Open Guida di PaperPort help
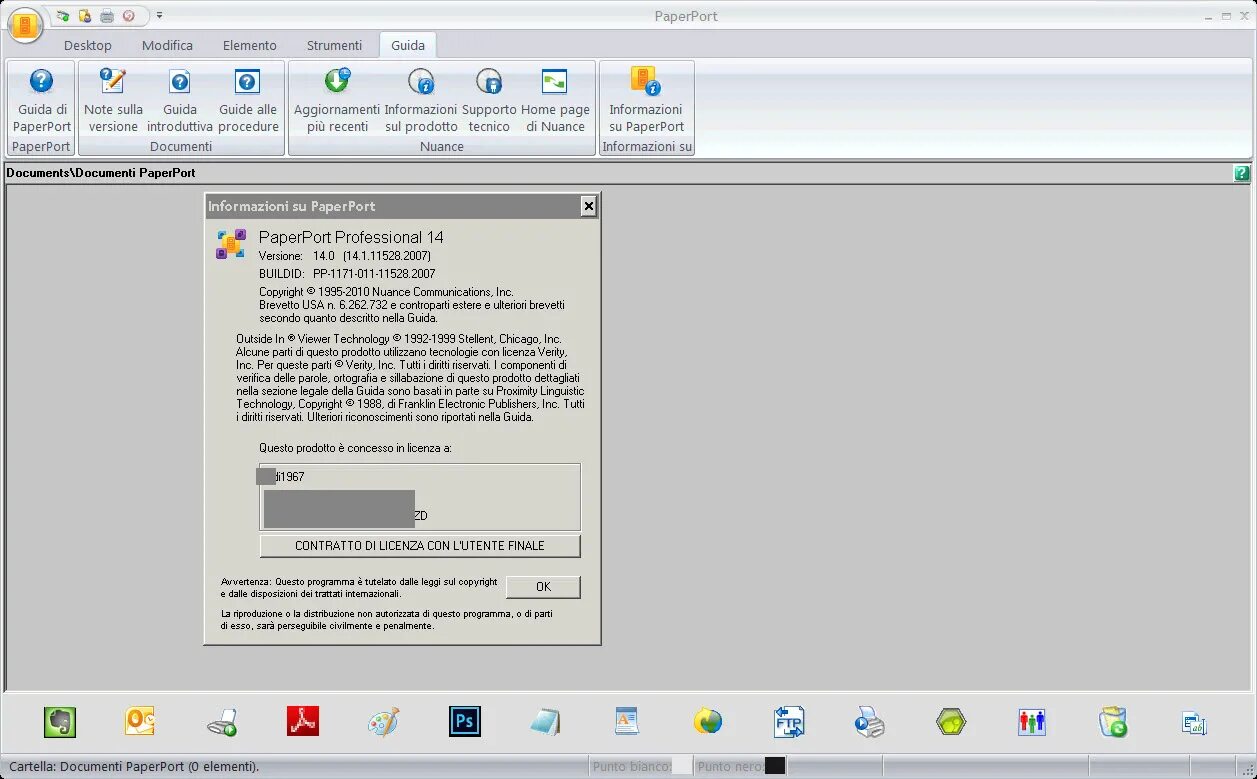 (42, 100)
